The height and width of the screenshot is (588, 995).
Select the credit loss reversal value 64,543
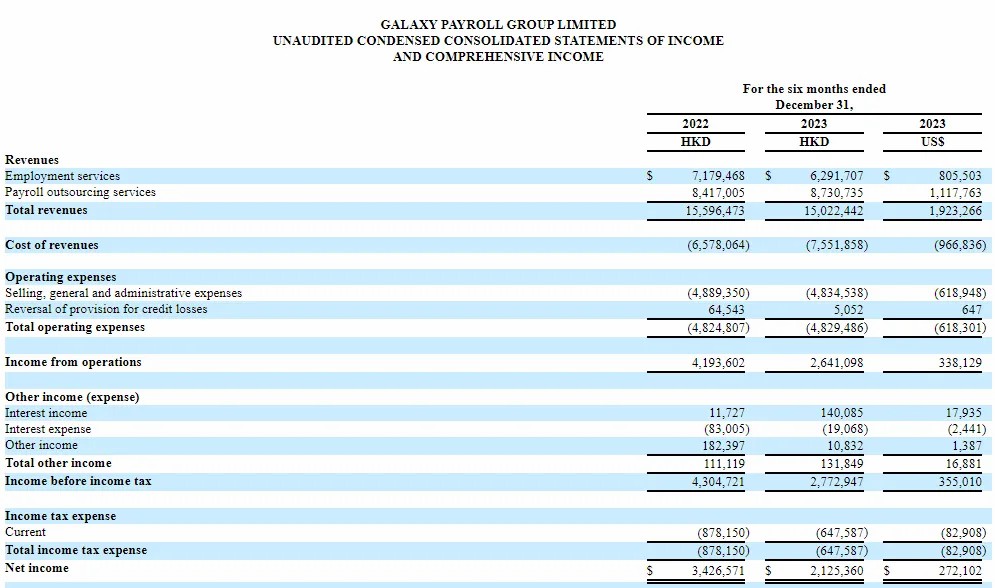(727, 310)
